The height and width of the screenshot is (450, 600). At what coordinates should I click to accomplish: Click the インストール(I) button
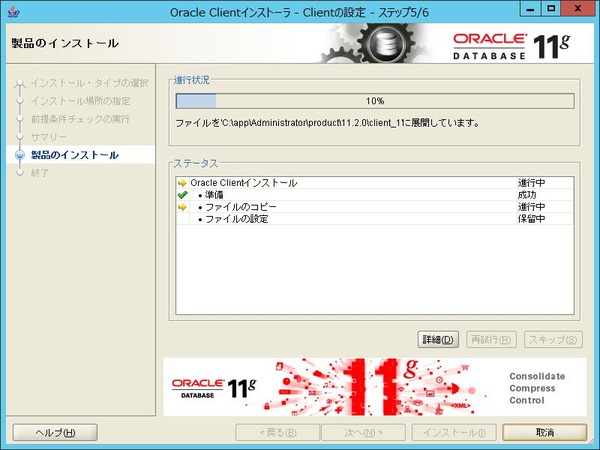click(x=454, y=432)
